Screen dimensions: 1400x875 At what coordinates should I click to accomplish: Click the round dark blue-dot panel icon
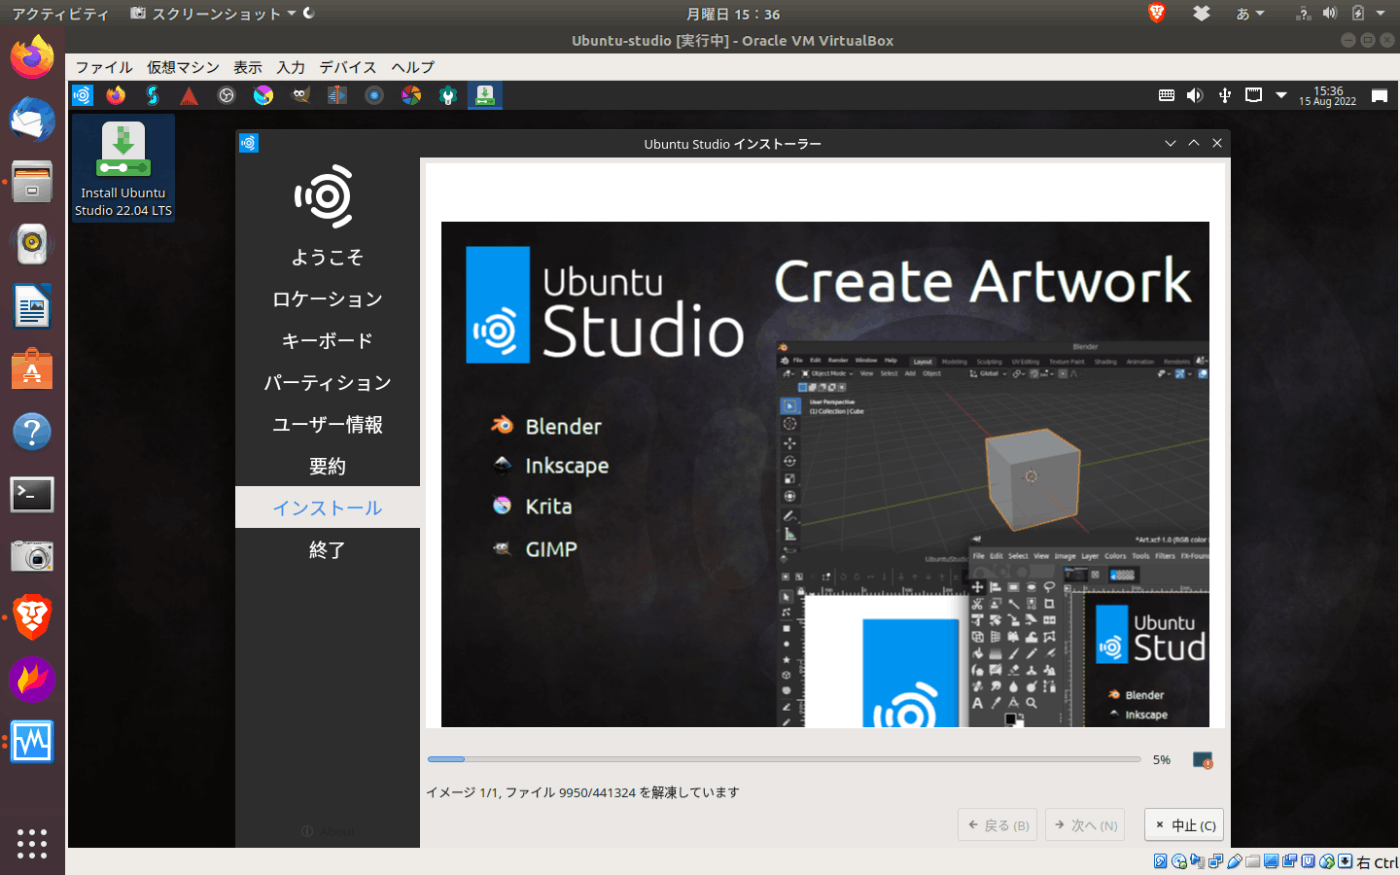pos(374,95)
